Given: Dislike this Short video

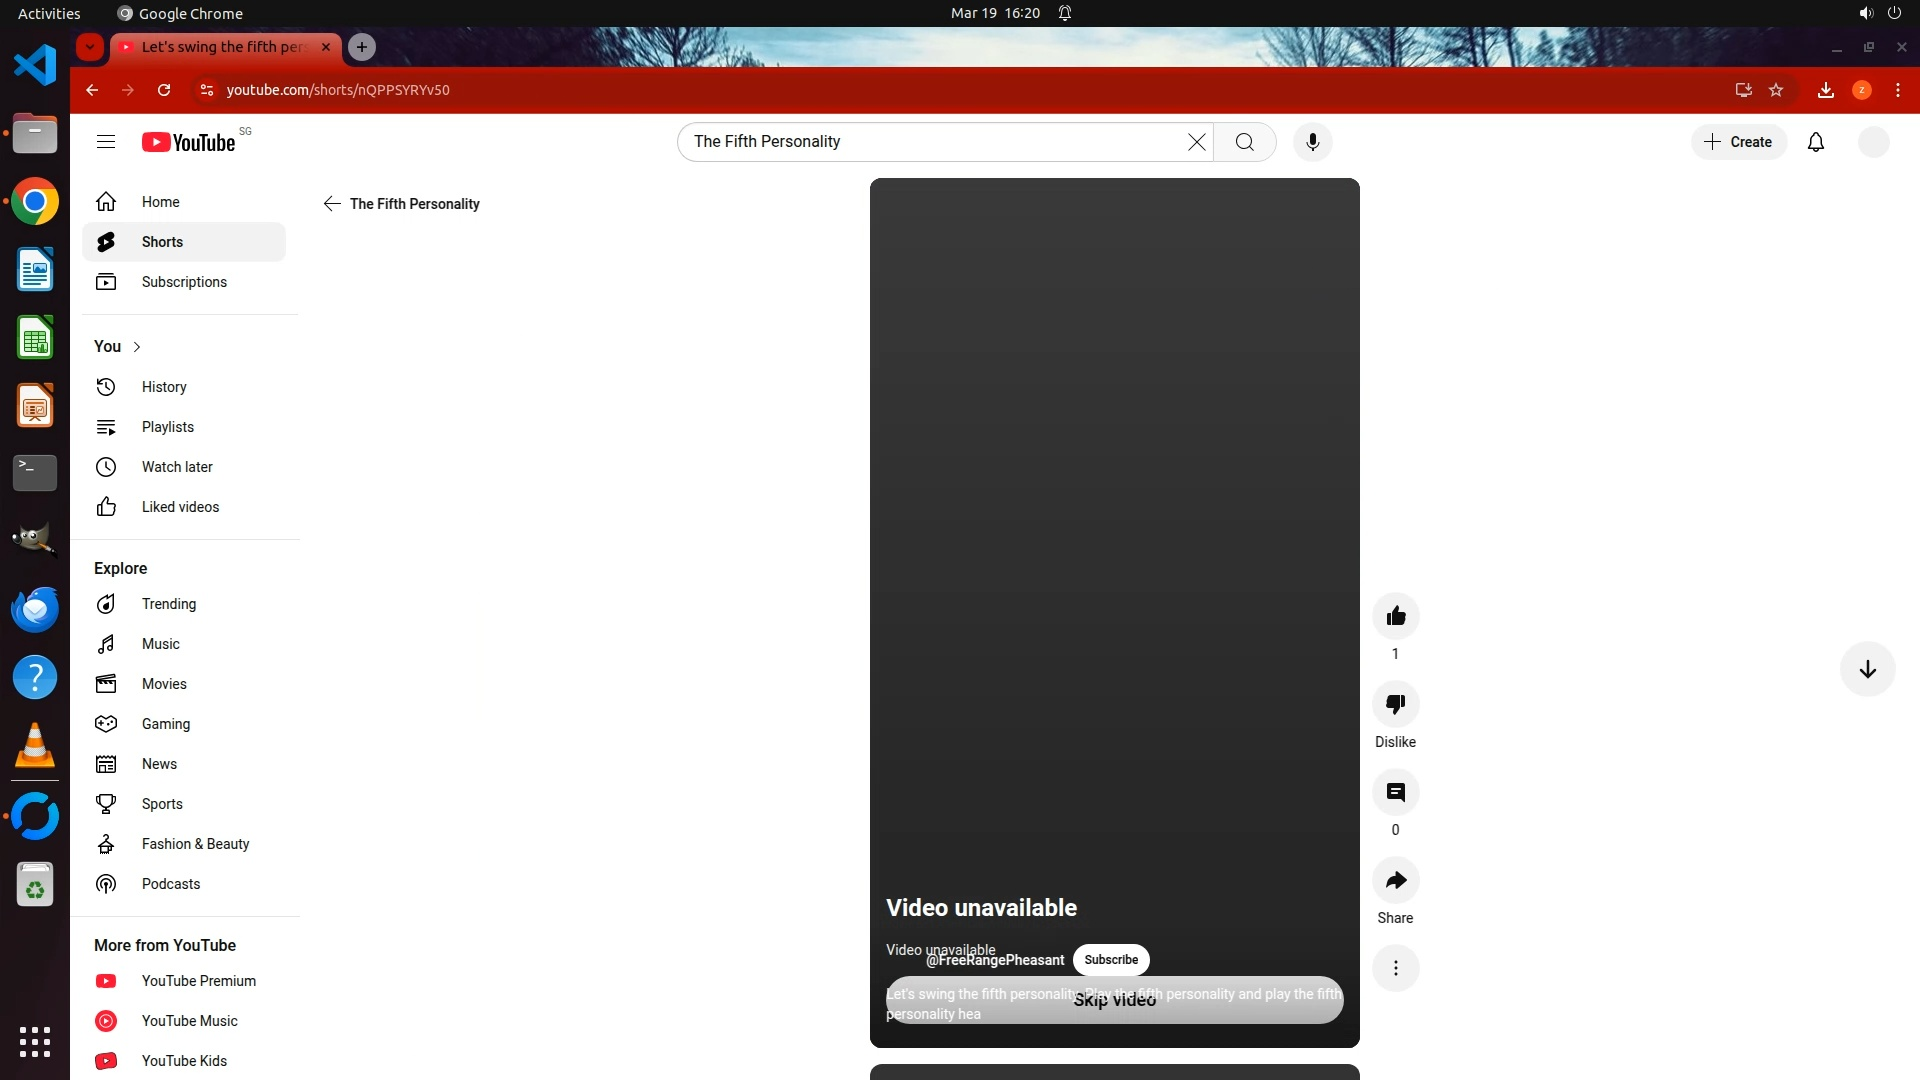Looking at the screenshot, I should [x=1395, y=704].
